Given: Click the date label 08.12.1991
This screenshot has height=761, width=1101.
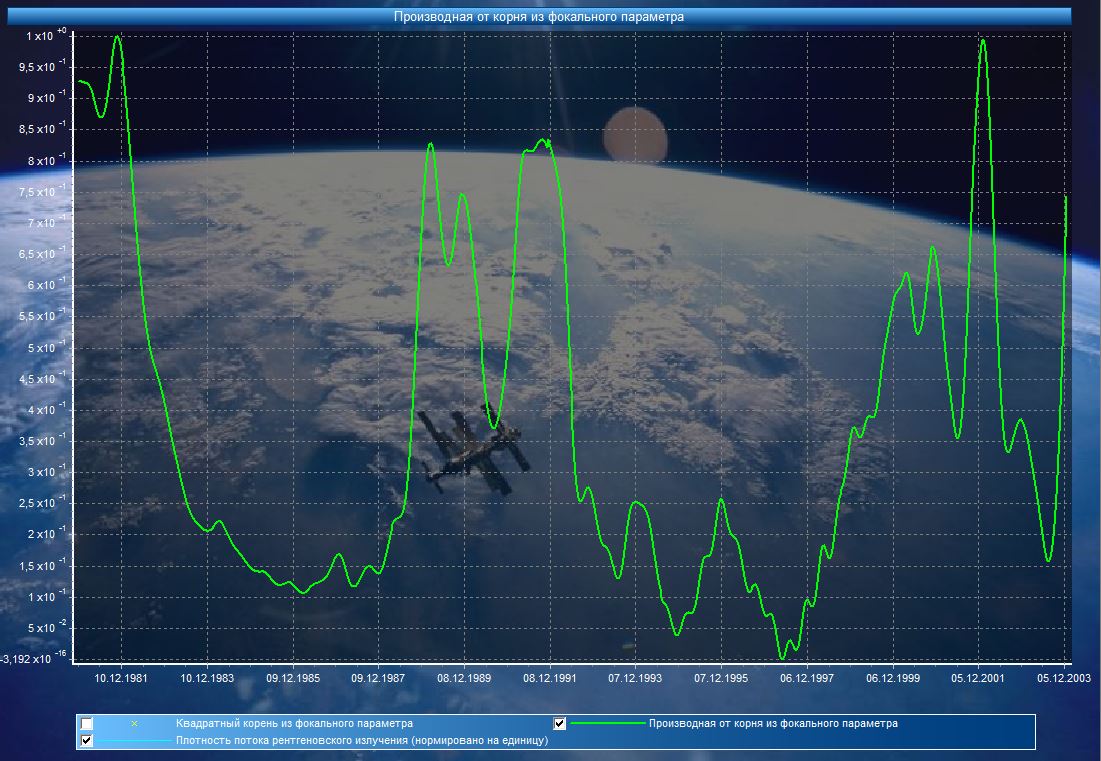Looking at the screenshot, I should [550, 678].
